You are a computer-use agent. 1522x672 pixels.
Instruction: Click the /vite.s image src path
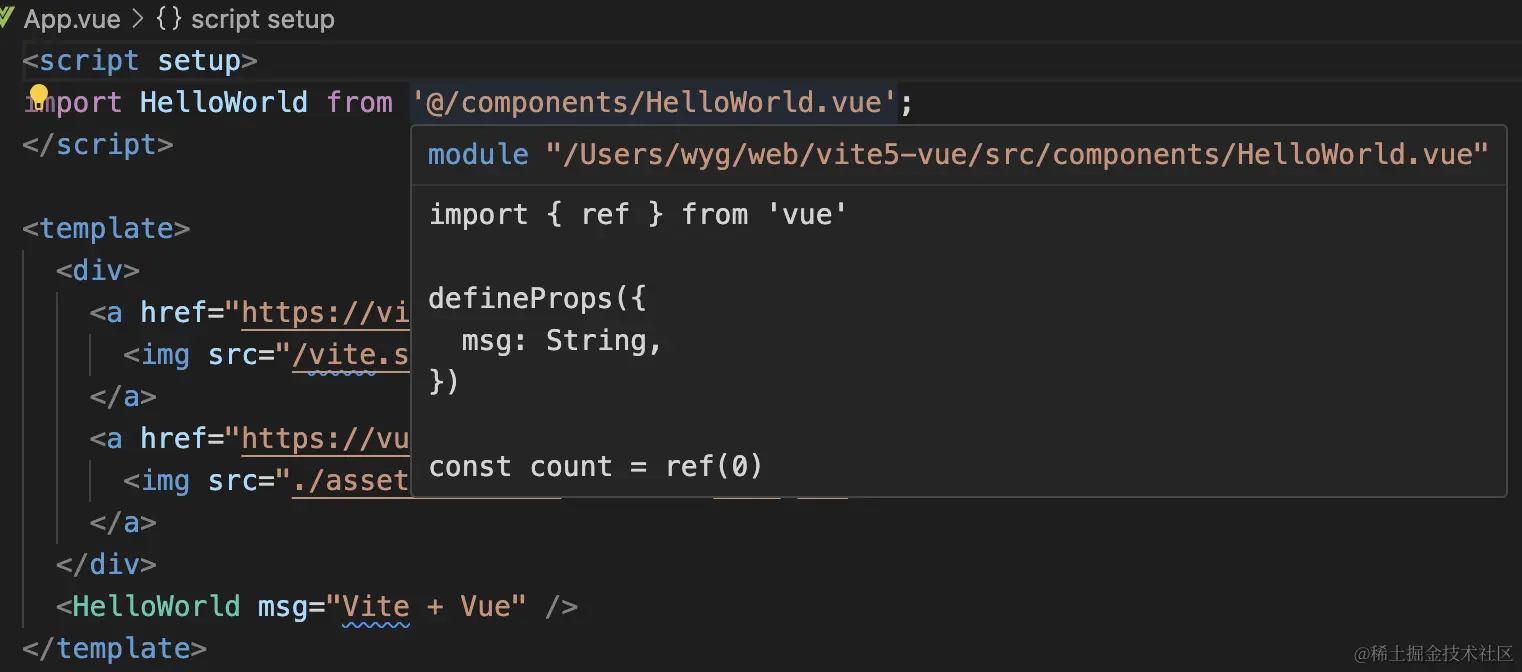click(x=350, y=355)
